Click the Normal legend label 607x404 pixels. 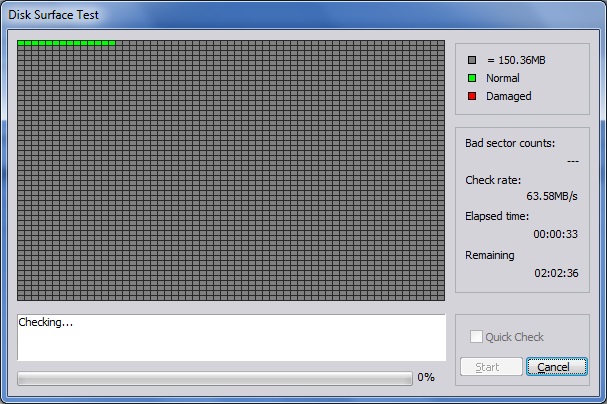[502, 78]
